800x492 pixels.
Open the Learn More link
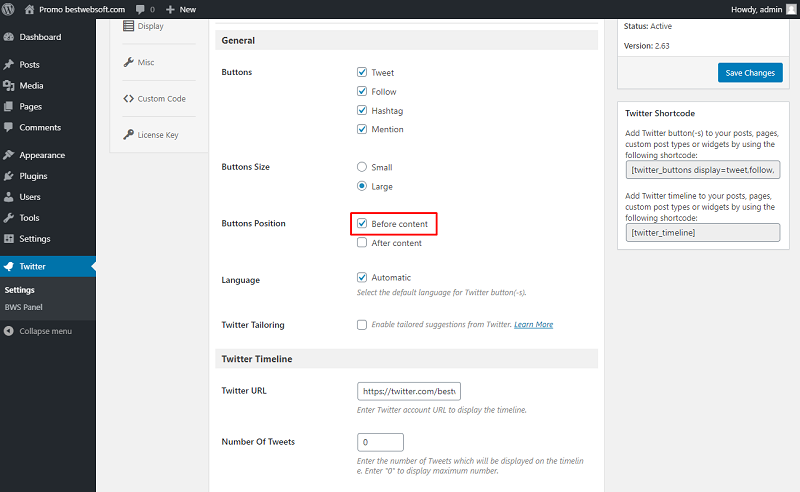pyautogui.click(x=534, y=325)
